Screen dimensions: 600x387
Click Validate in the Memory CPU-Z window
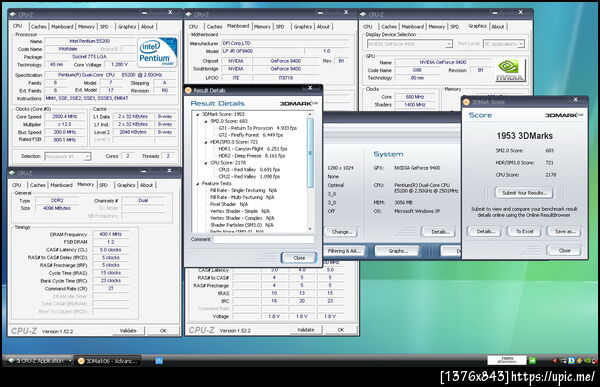pyautogui.click(x=128, y=330)
